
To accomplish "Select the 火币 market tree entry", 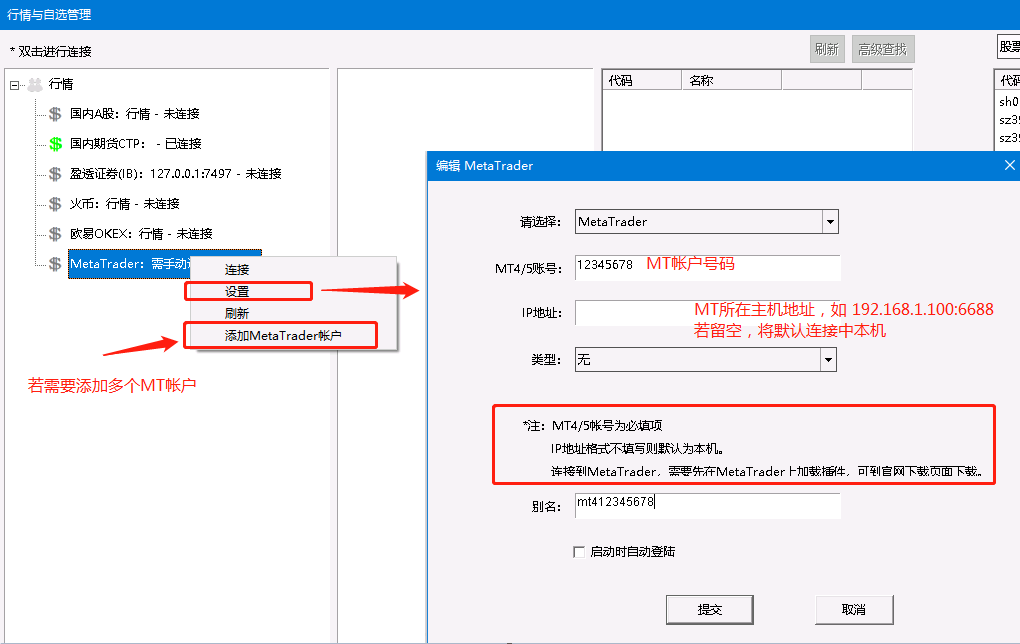I will 124,204.
